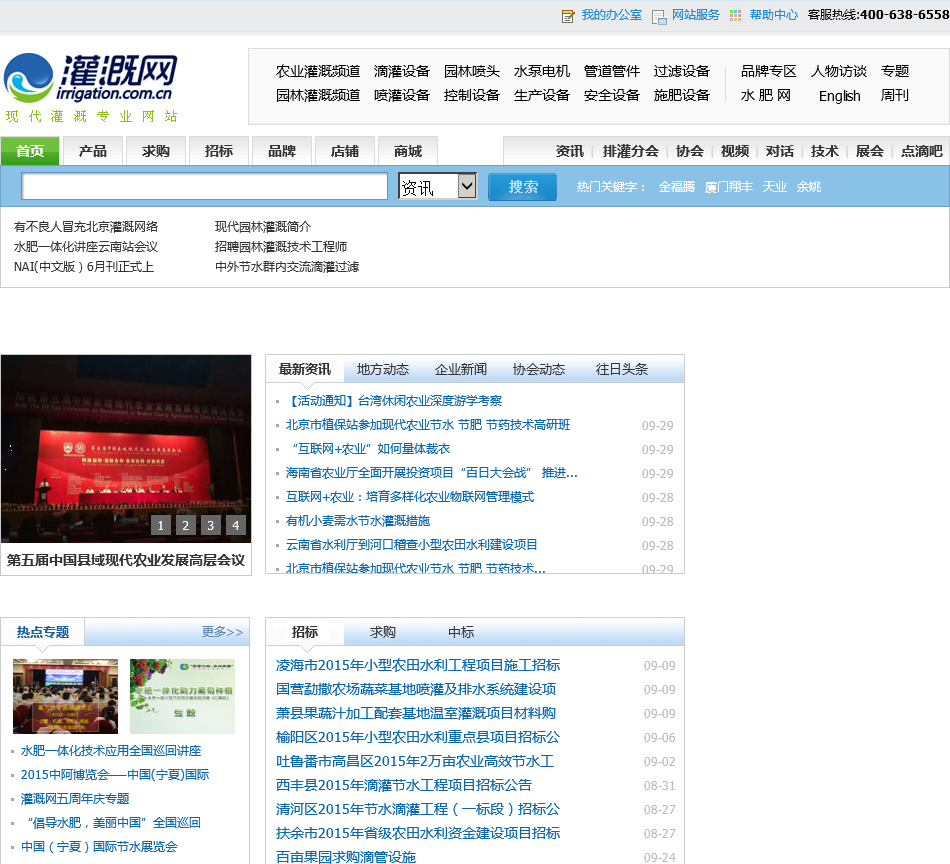Open 第五届中国县域现代农业发展高层会议 caption
Viewport: 950px width, 864px height.
pos(126,560)
